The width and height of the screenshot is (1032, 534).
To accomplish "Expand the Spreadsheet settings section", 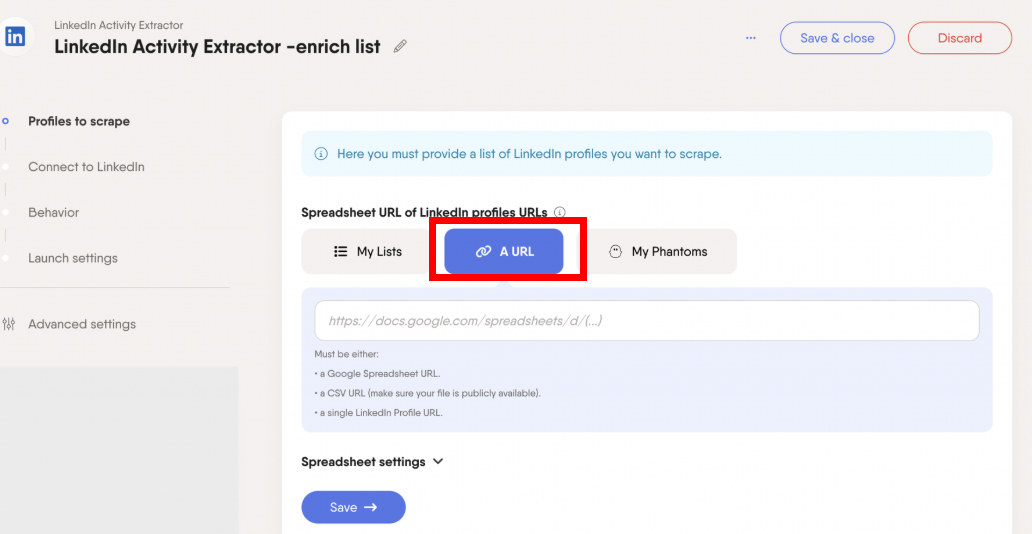I will pyautogui.click(x=372, y=462).
